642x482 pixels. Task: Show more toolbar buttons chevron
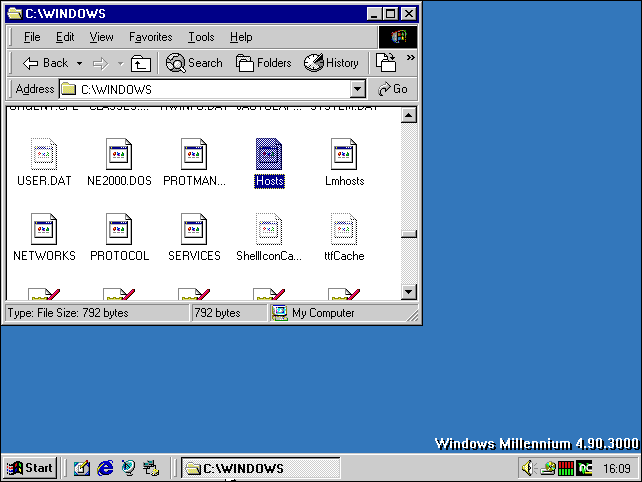(410, 58)
